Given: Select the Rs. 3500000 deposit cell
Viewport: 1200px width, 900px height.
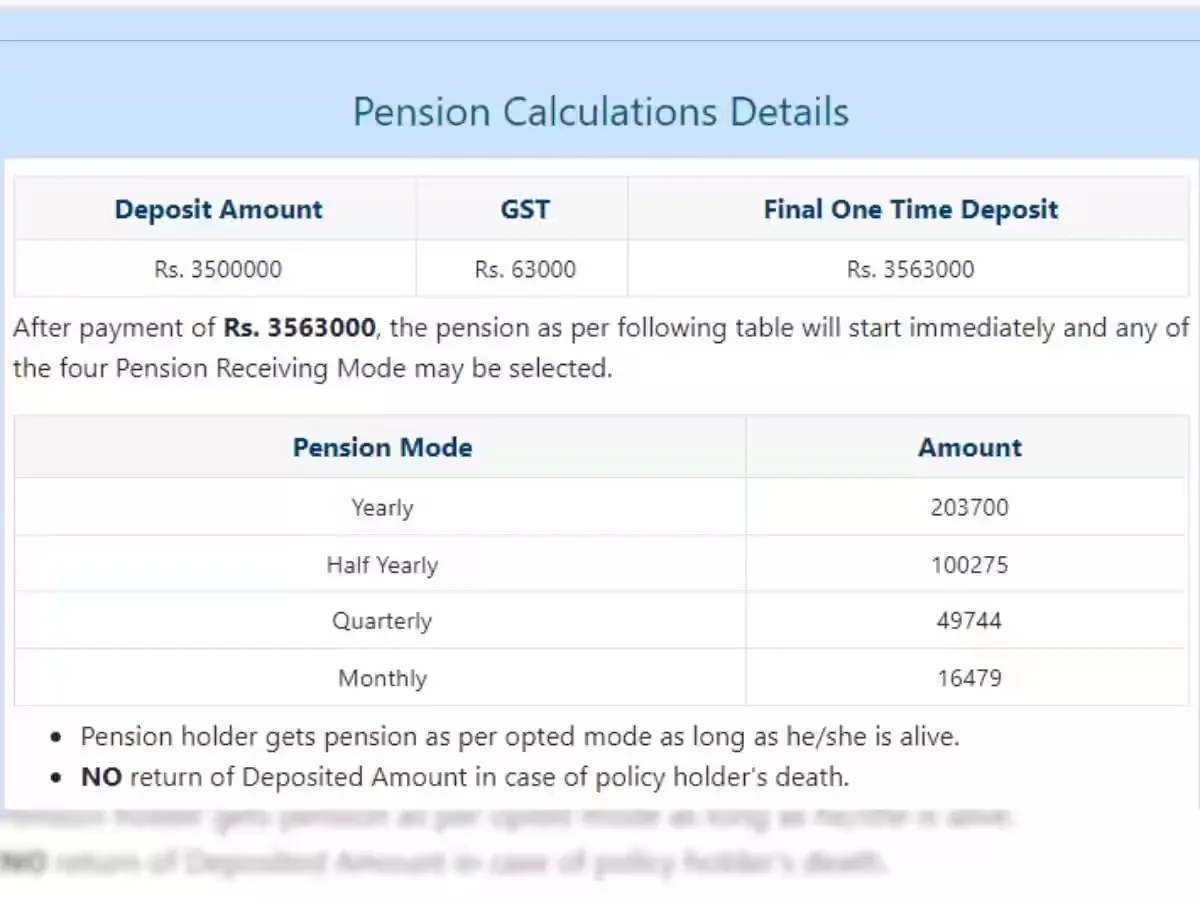Looking at the screenshot, I should (x=218, y=269).
